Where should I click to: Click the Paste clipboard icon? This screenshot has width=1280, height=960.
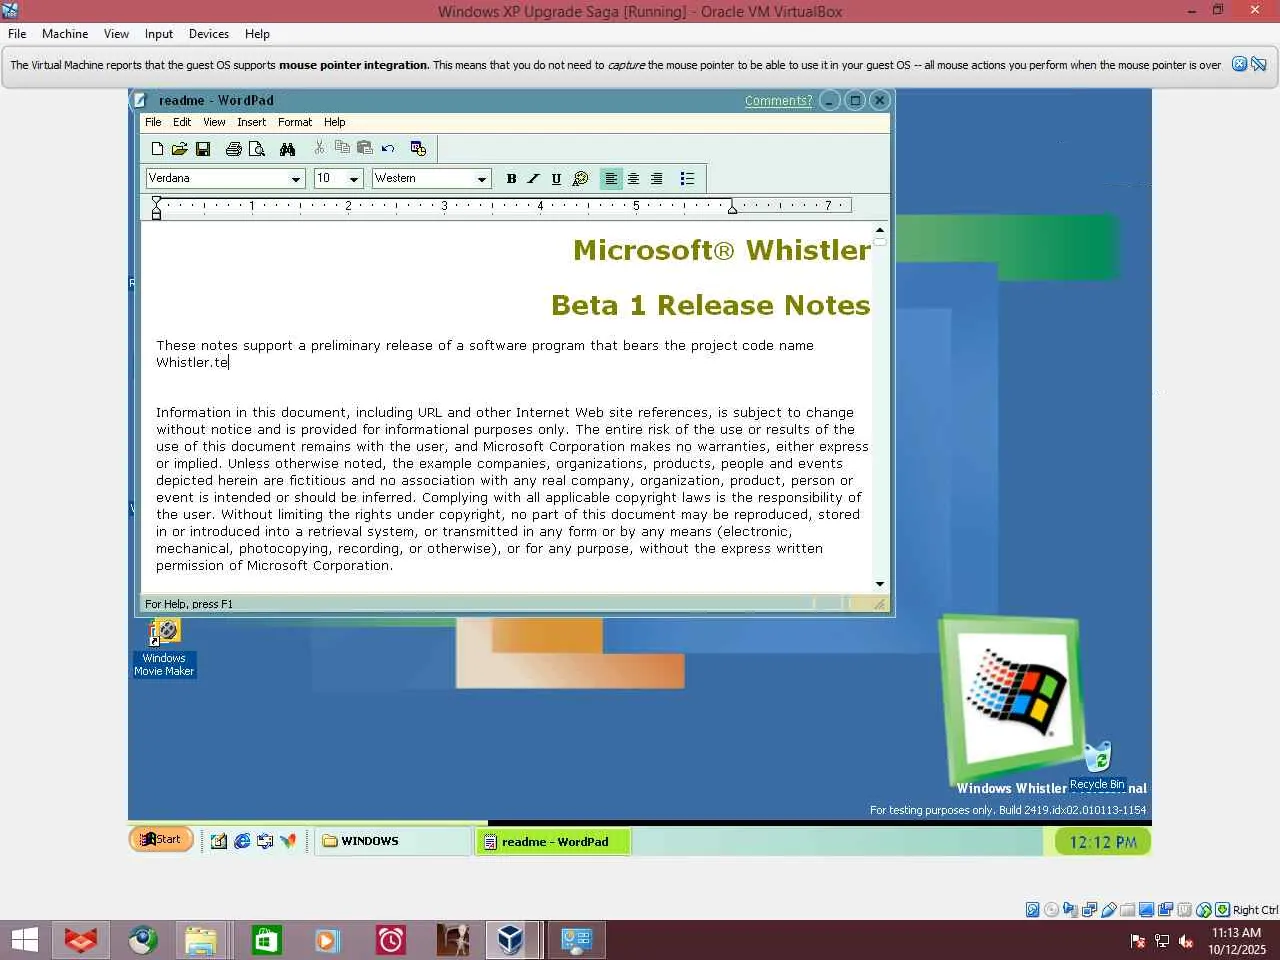click(x=365, y=148)
